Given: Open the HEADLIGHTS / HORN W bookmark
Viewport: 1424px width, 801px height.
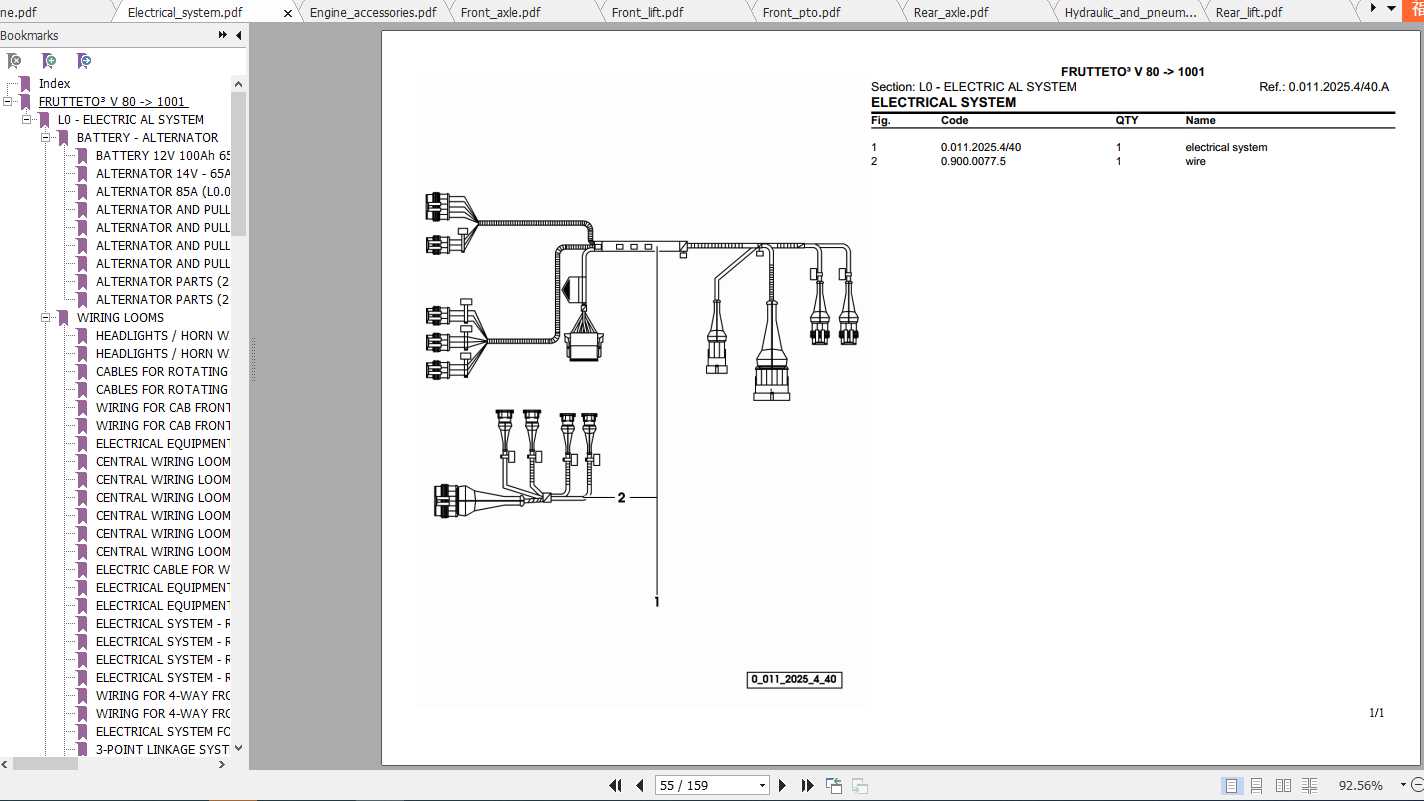Looking at the screenshot, I should click(x=162, y=335).
